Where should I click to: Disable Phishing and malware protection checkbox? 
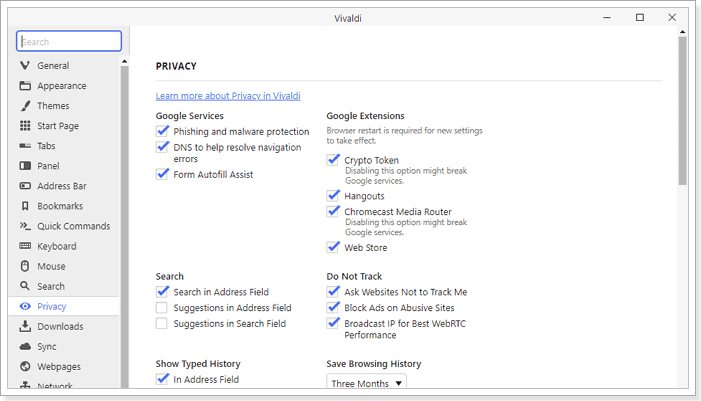[x=162, y=131]
